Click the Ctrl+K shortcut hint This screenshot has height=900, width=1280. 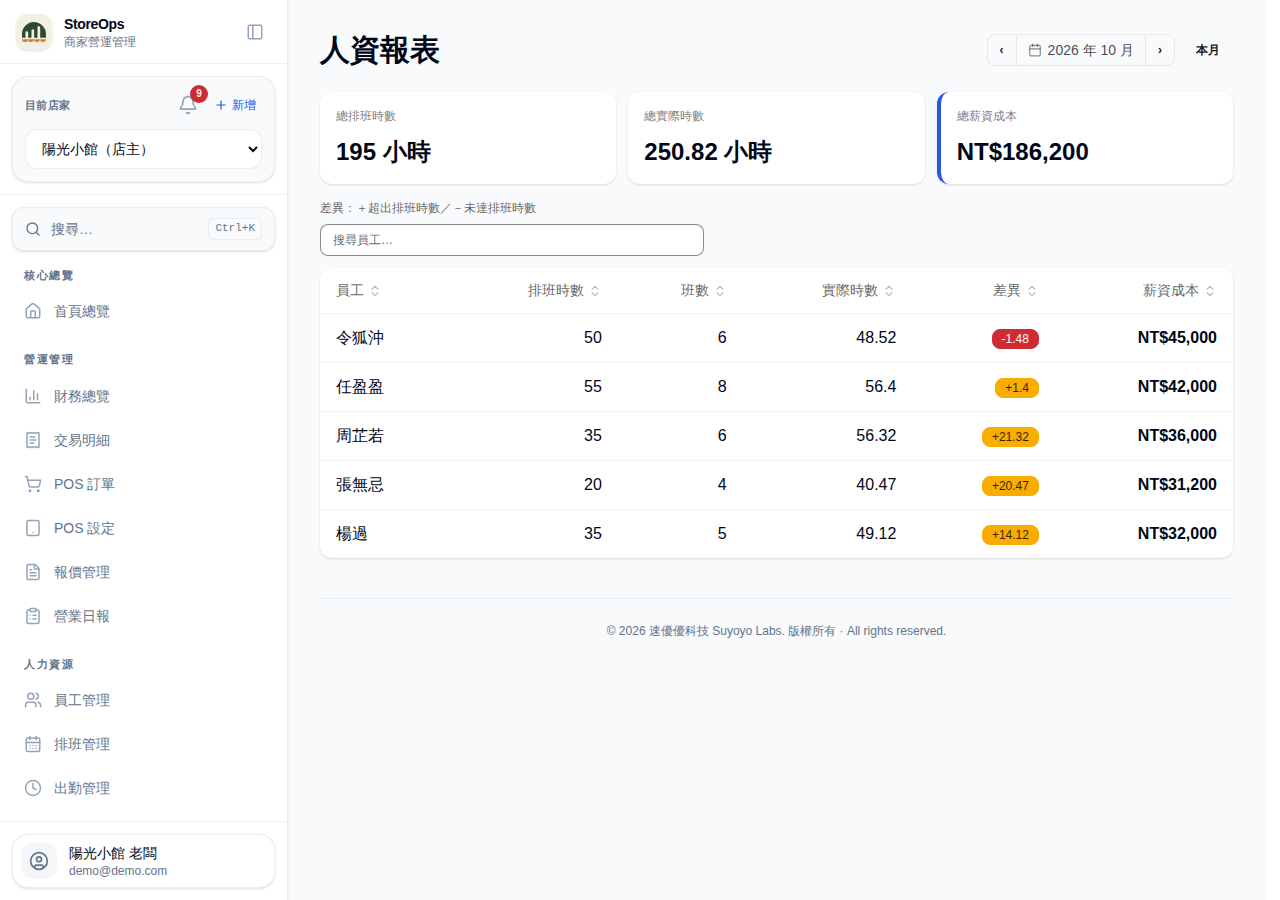pyautogui.click(x=235, y=228)
